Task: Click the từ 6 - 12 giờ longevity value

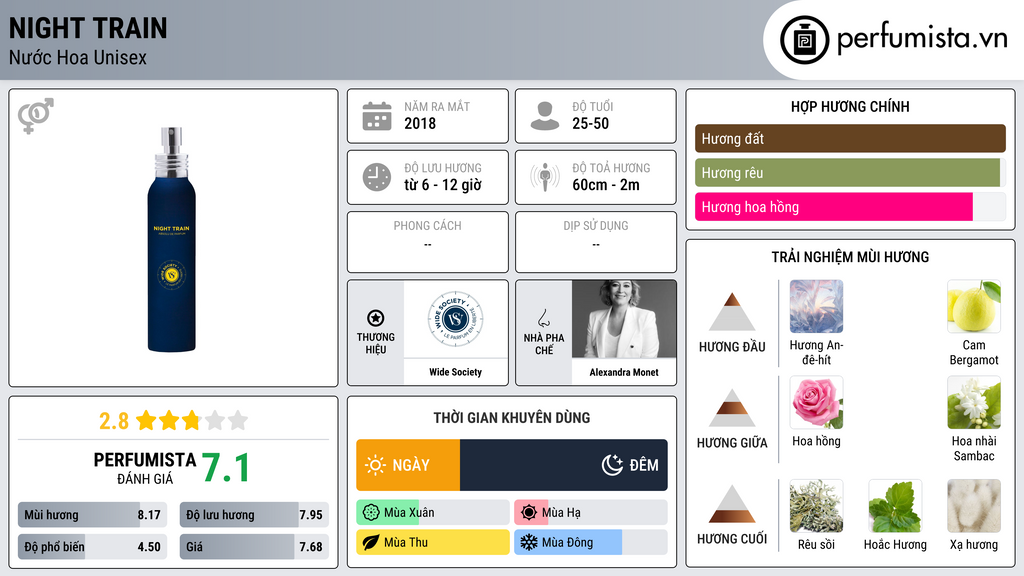Action: (x=443, y=185)
